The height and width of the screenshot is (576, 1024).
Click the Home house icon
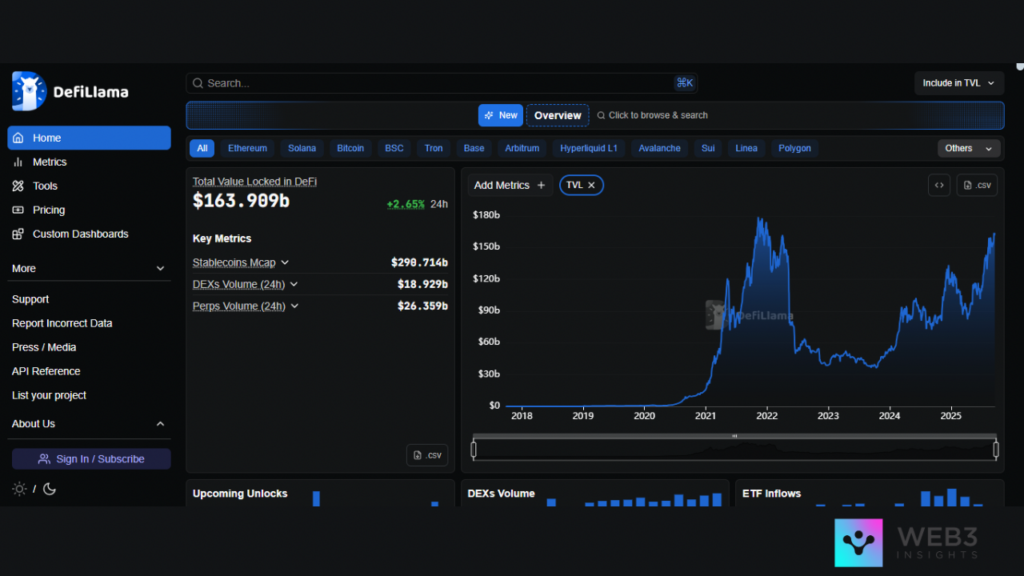[x=18, y=138]
